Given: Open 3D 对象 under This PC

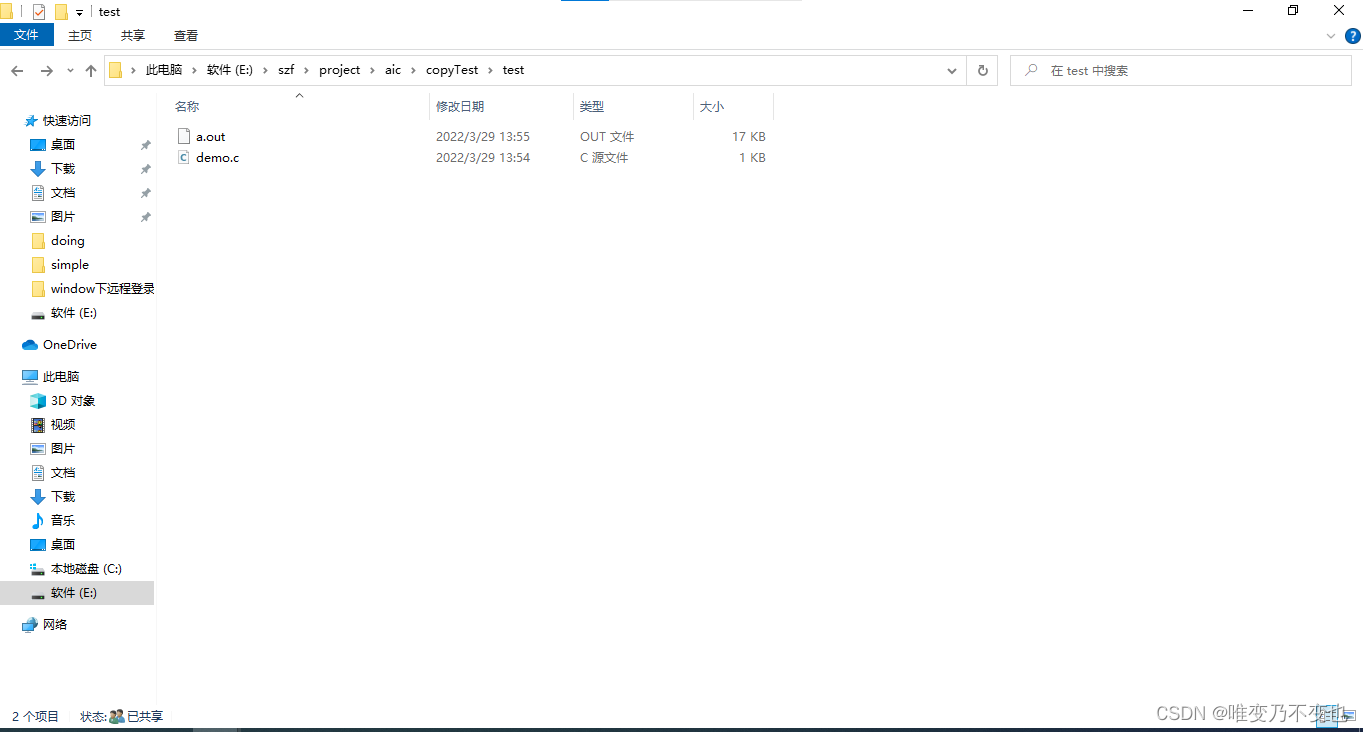Looking at the screenshot, I should (x=73, y=400).
